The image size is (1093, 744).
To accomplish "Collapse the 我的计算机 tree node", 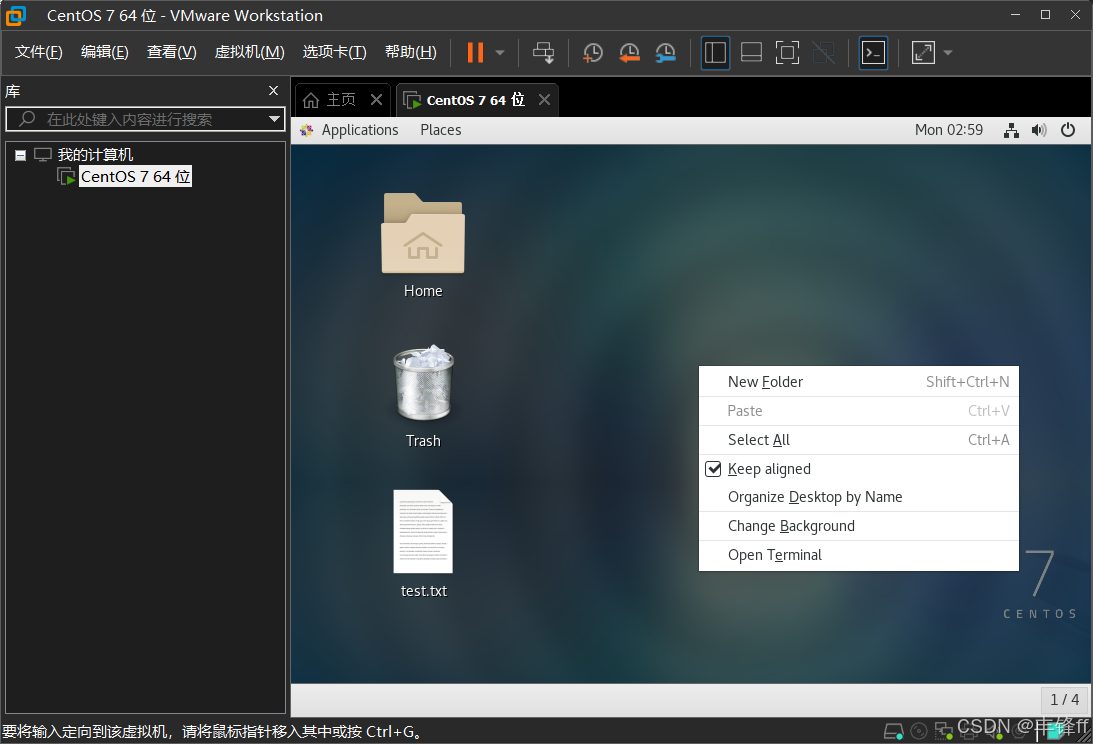I will pyautogui.click(x=20, y=155).
